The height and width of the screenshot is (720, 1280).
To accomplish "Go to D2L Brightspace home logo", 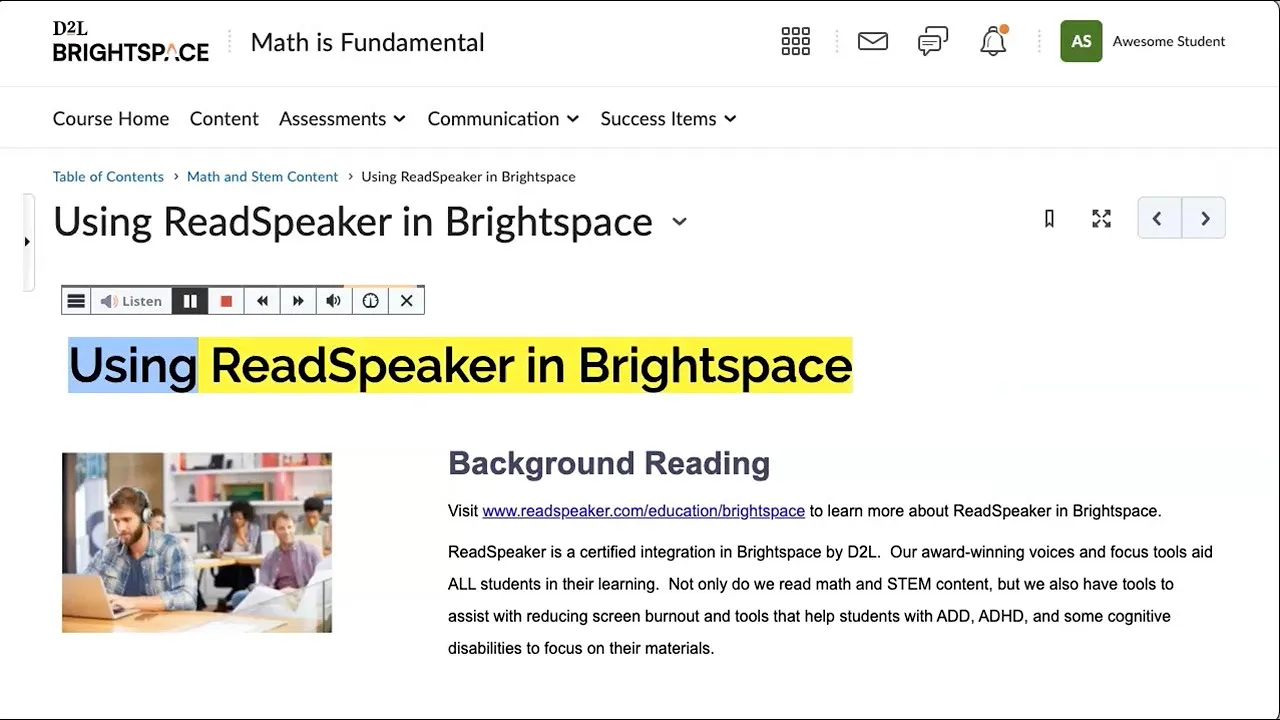I will click(131, 42).
